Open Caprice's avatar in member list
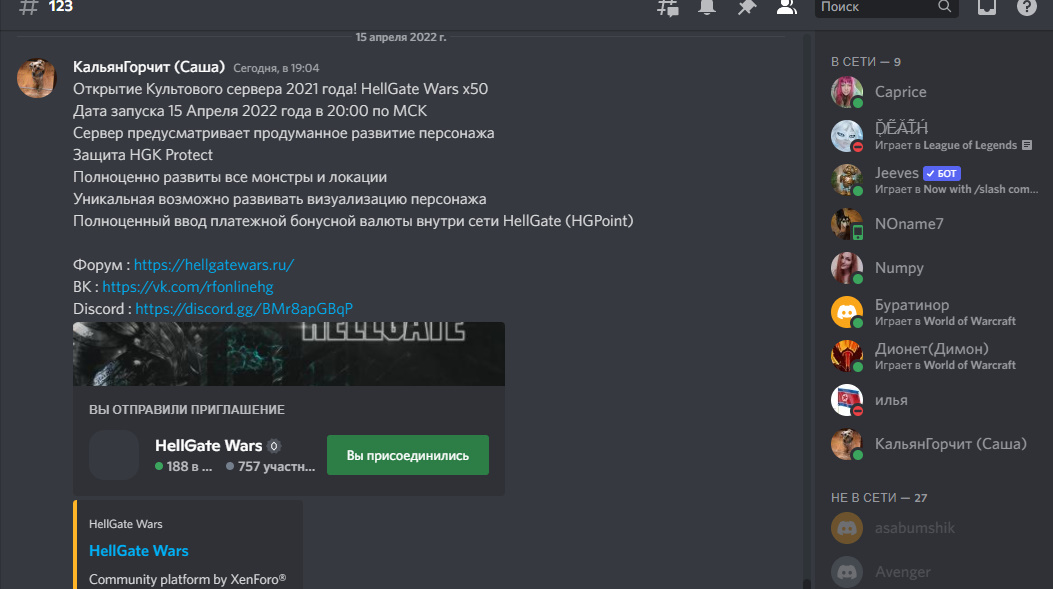The height and width of the screenshot is (589, 1053). [847, 92]
